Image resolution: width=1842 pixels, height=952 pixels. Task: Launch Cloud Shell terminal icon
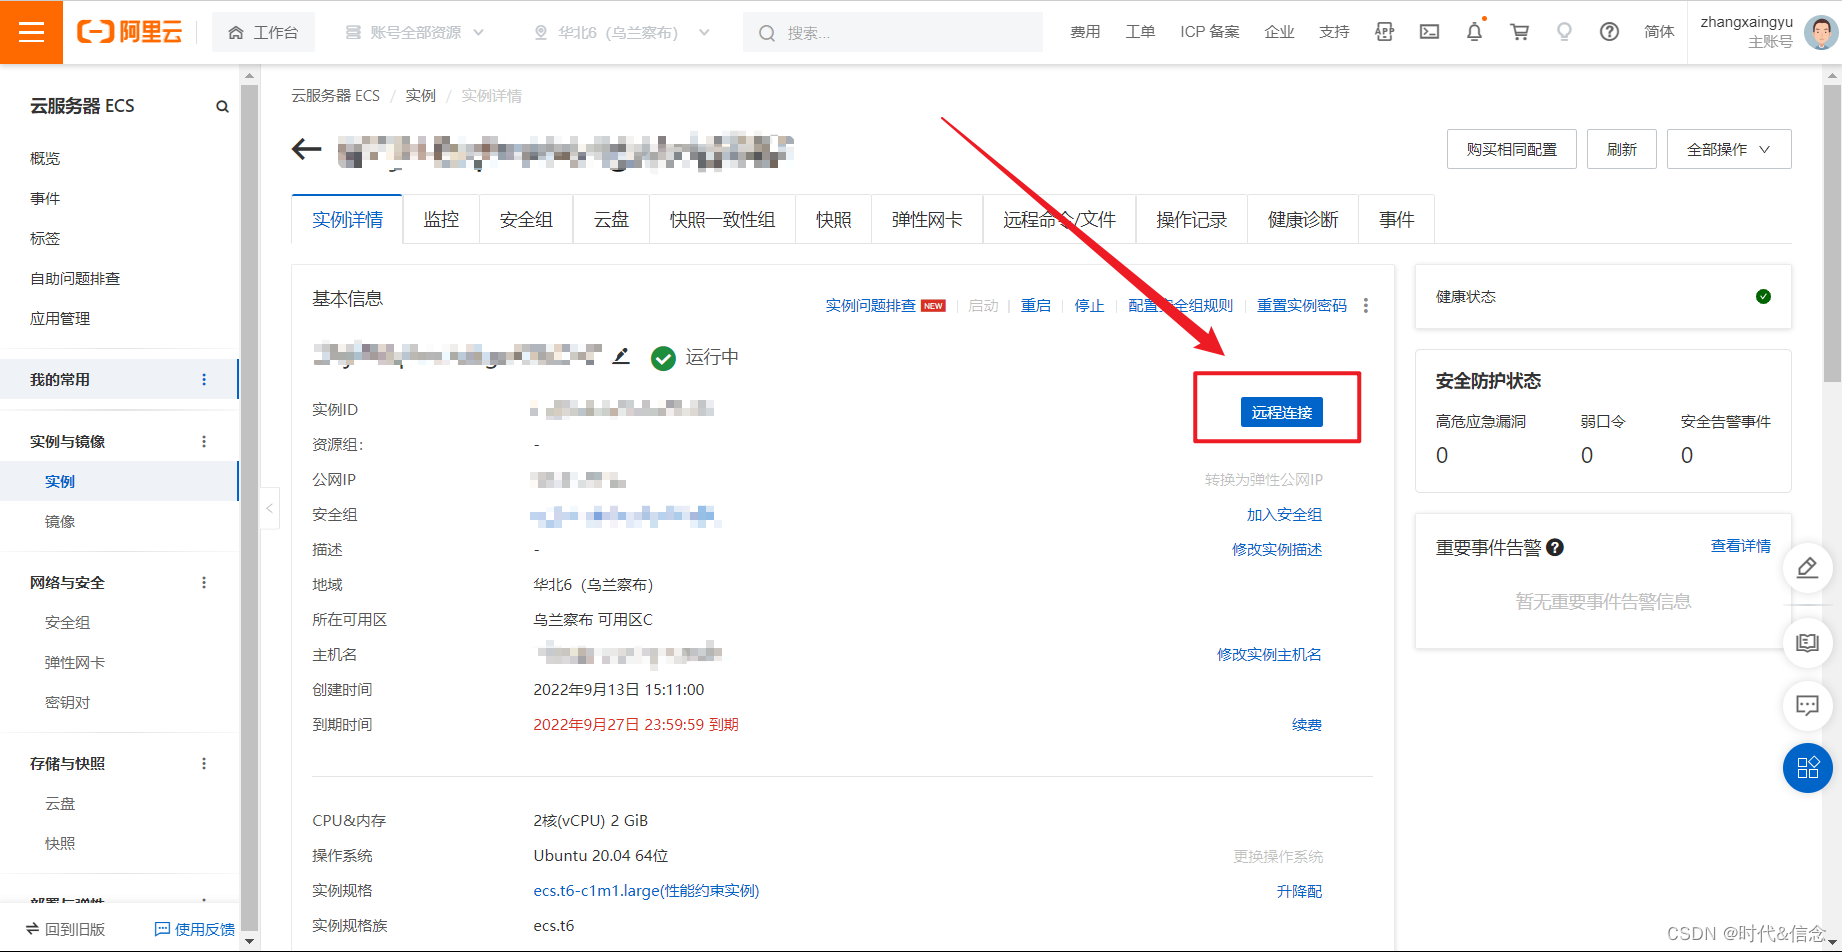(x=1429, y=32)
